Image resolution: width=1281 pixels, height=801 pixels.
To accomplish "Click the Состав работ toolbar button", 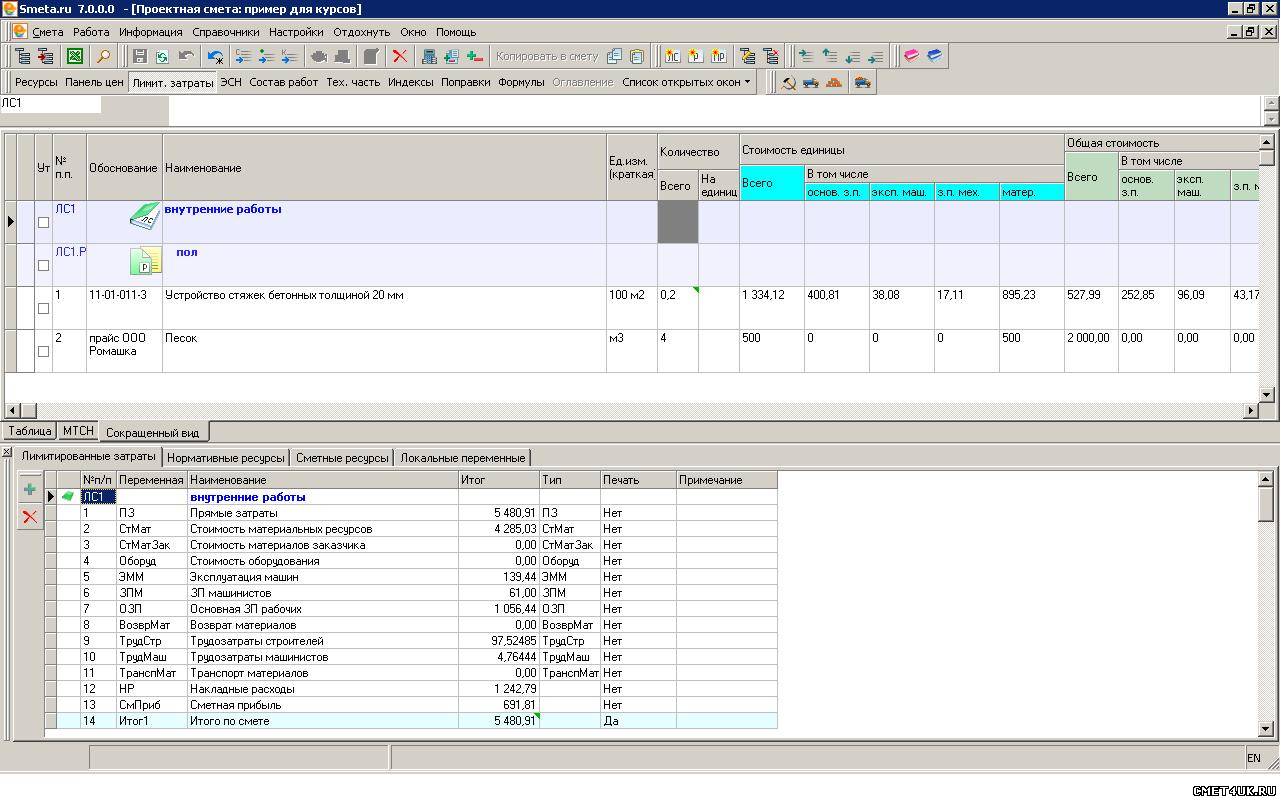I will 283,83.
